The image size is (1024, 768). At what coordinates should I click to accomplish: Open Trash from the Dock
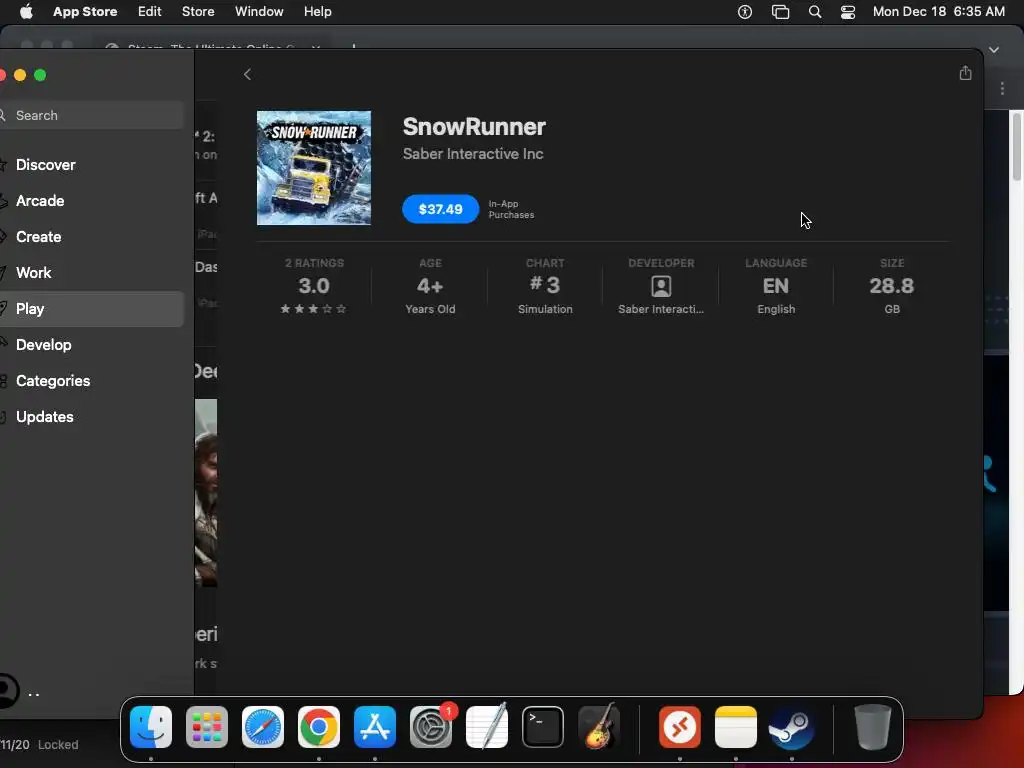(872, 727)
